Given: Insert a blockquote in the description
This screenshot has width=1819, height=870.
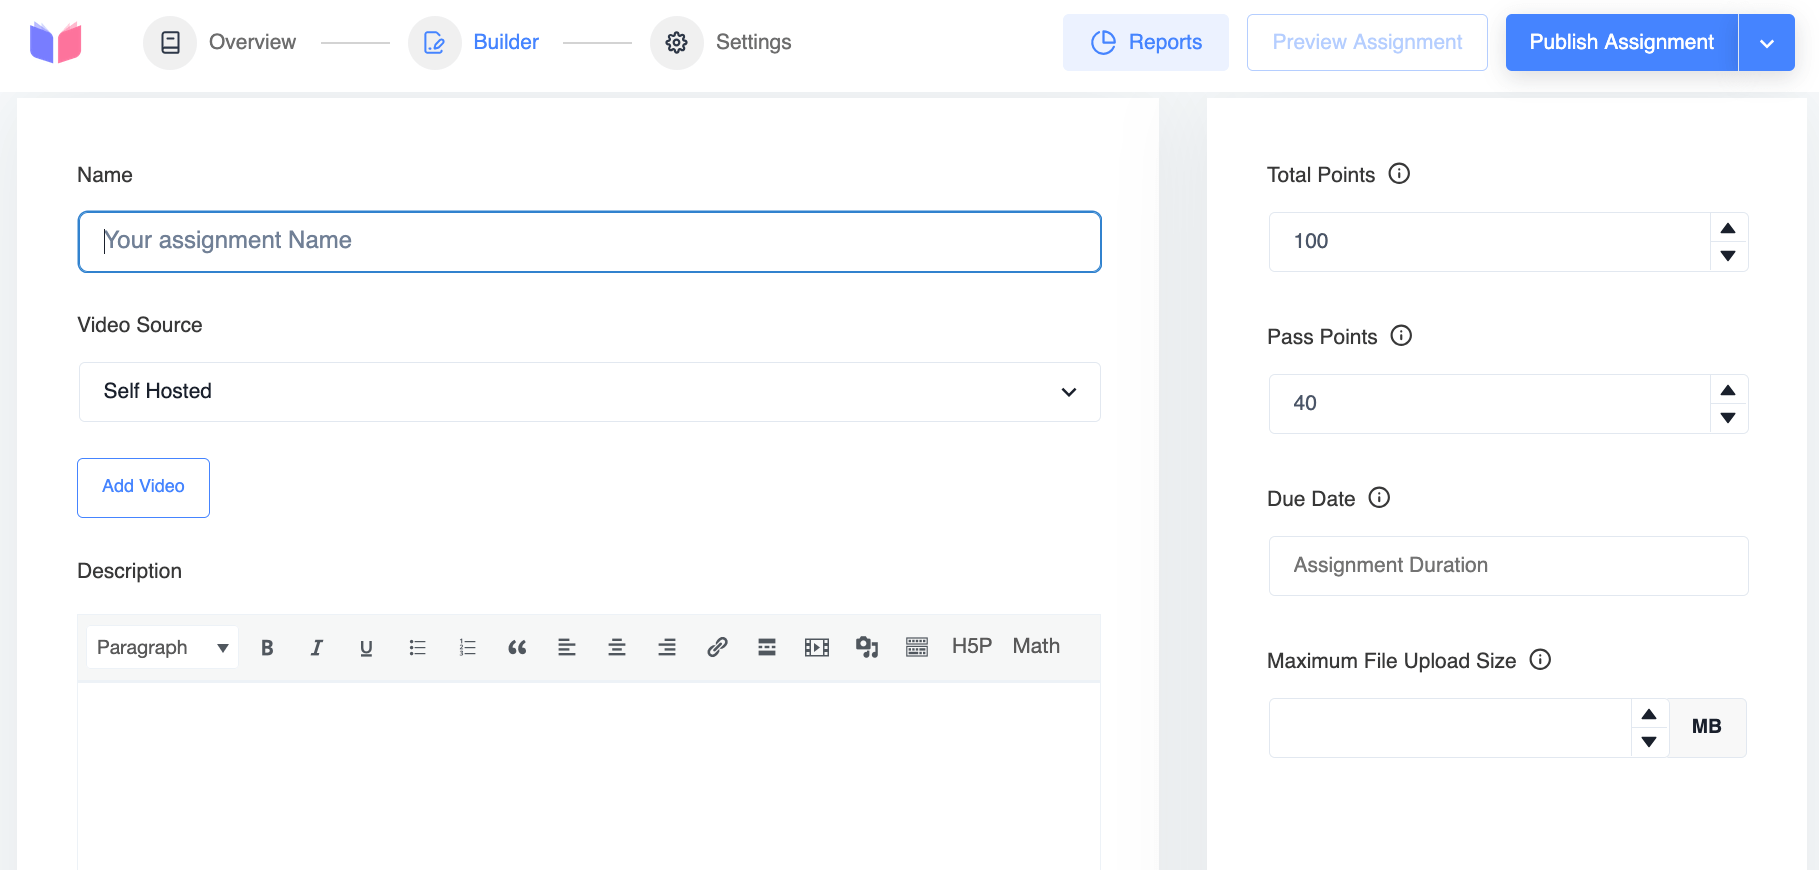Looking at the screenshot, I should 517,648.
